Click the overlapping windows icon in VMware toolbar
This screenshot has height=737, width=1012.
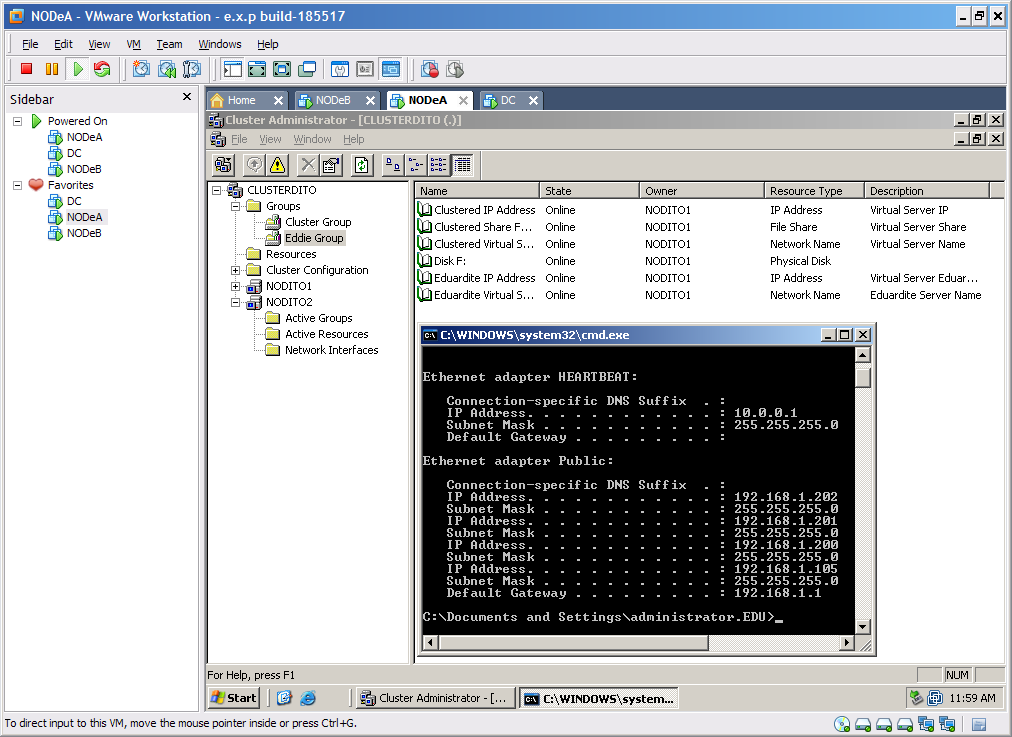[x=307, y=69]
